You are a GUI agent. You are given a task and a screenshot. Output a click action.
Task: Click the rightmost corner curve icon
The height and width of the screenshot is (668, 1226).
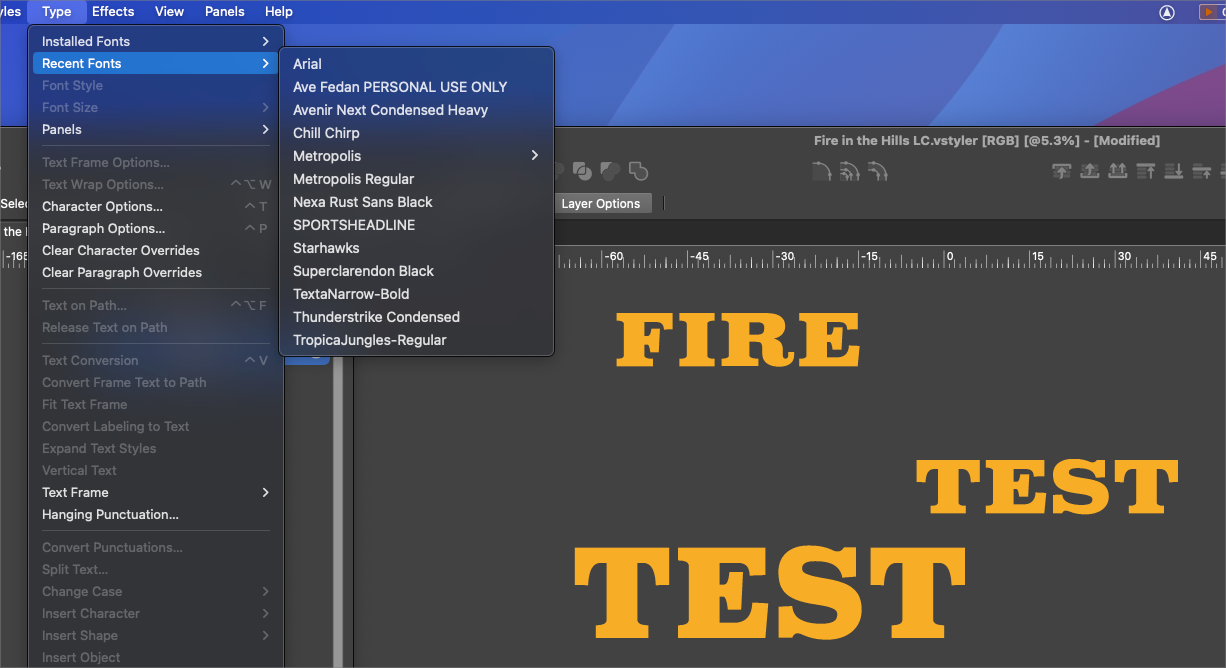(878, 171)
